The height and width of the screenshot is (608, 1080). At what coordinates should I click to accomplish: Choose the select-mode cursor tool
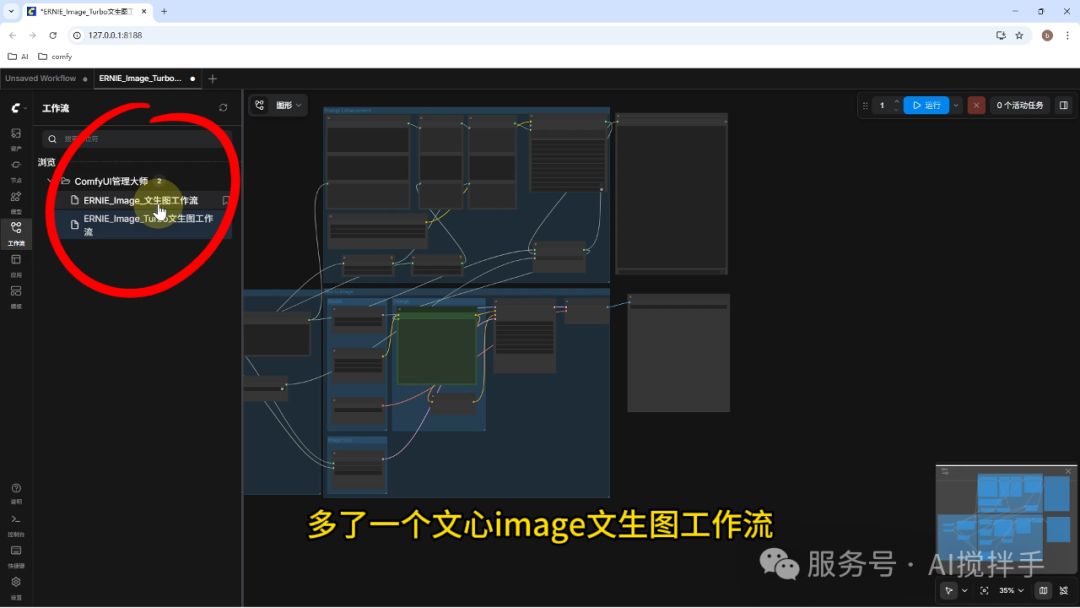(949, 590)
